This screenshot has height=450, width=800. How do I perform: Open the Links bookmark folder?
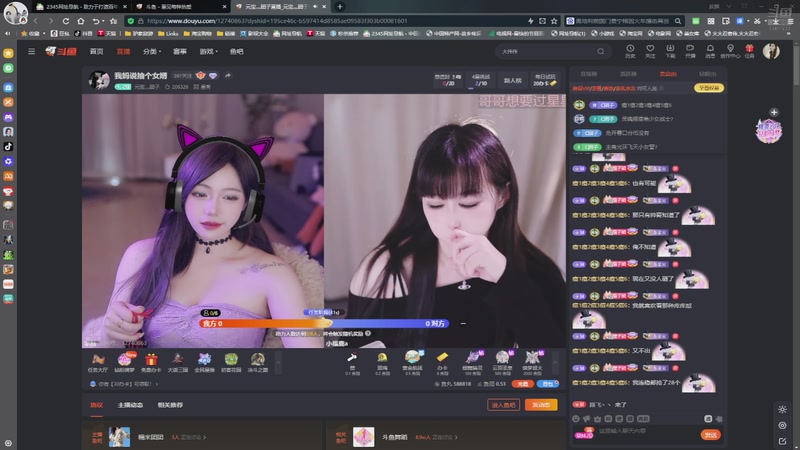tap(168, 33)
